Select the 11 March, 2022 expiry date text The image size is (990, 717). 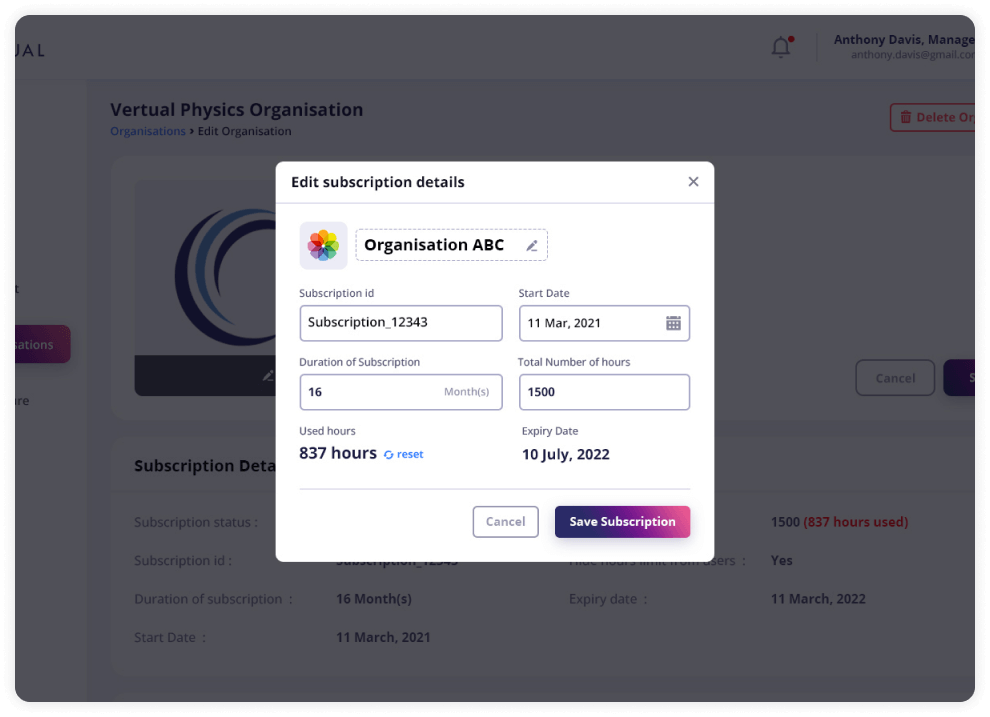click(x=818, y=599)
